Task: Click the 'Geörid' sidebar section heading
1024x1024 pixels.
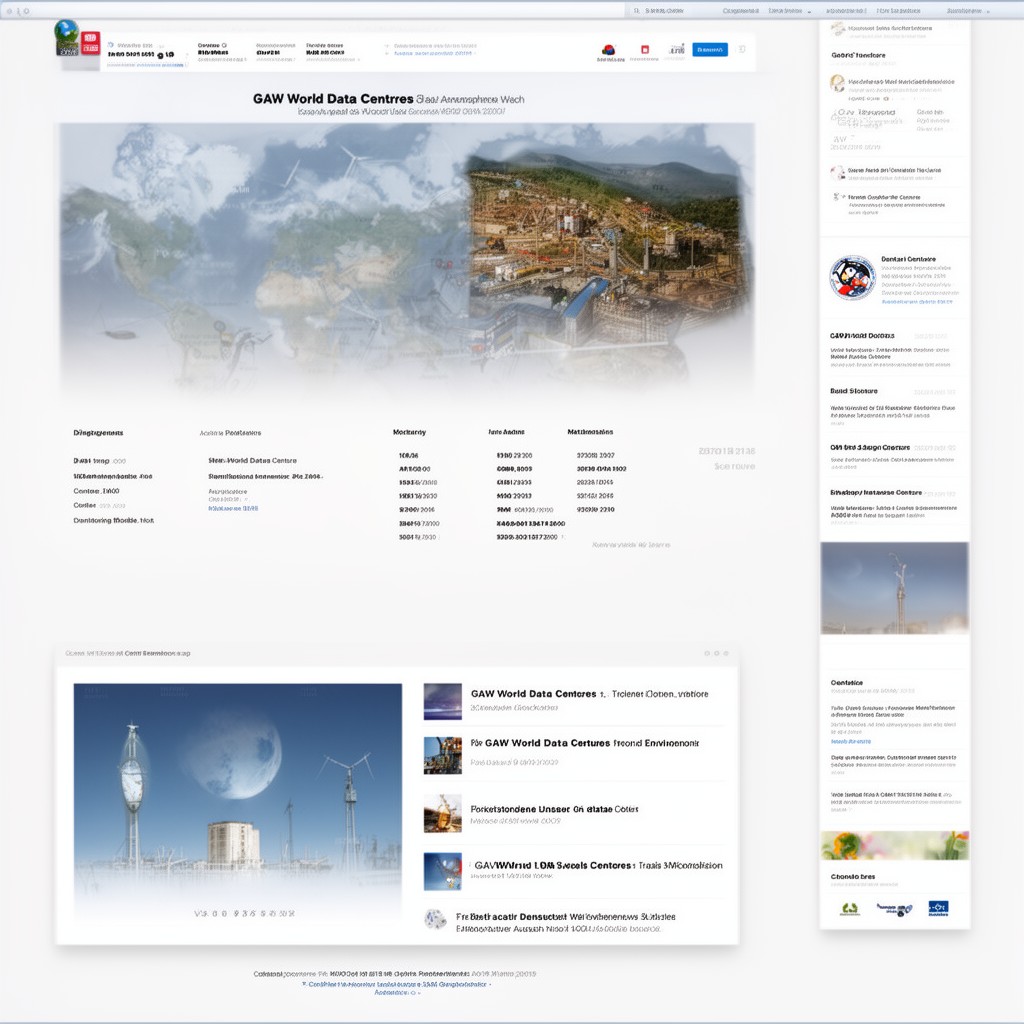Action: pyautogui.click(x=858, y=56)
